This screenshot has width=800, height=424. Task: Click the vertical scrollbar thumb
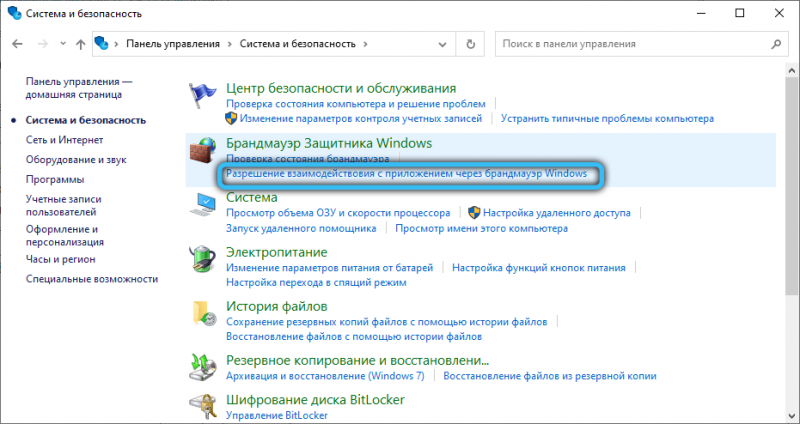(x=791, y=186)
